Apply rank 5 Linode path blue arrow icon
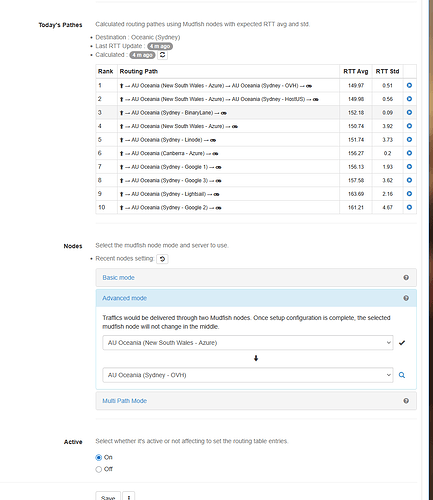 (409, 140)
